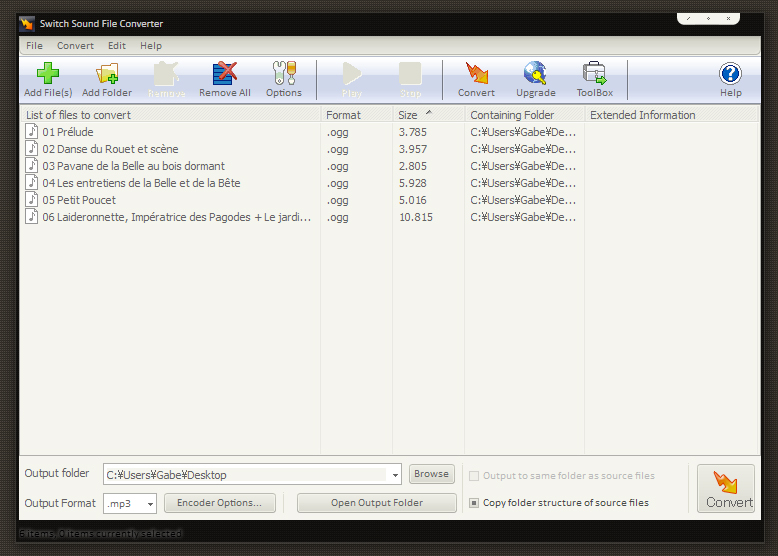Click the containing folder path of 01 Prélude

523,132
